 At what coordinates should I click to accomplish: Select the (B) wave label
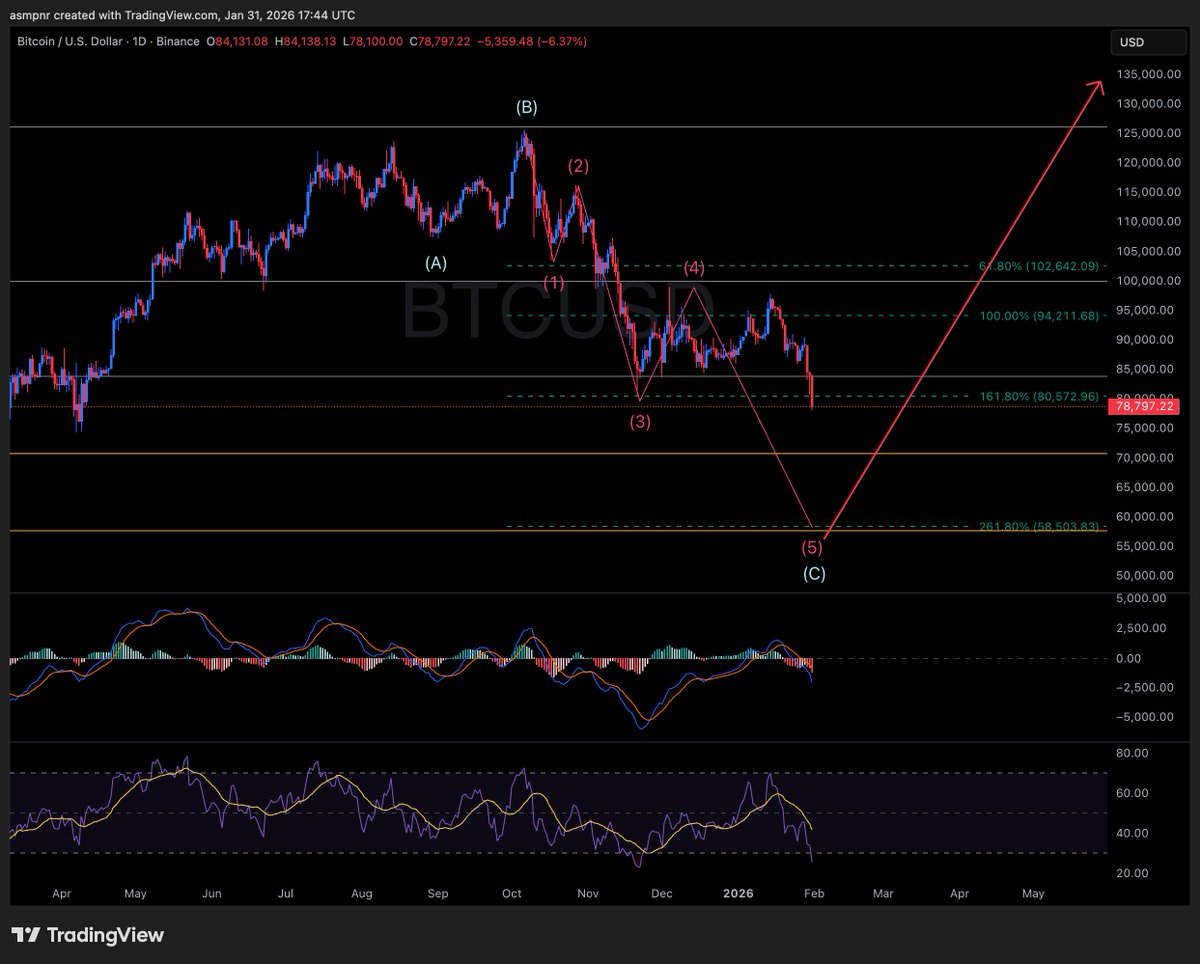pos(527,107)
